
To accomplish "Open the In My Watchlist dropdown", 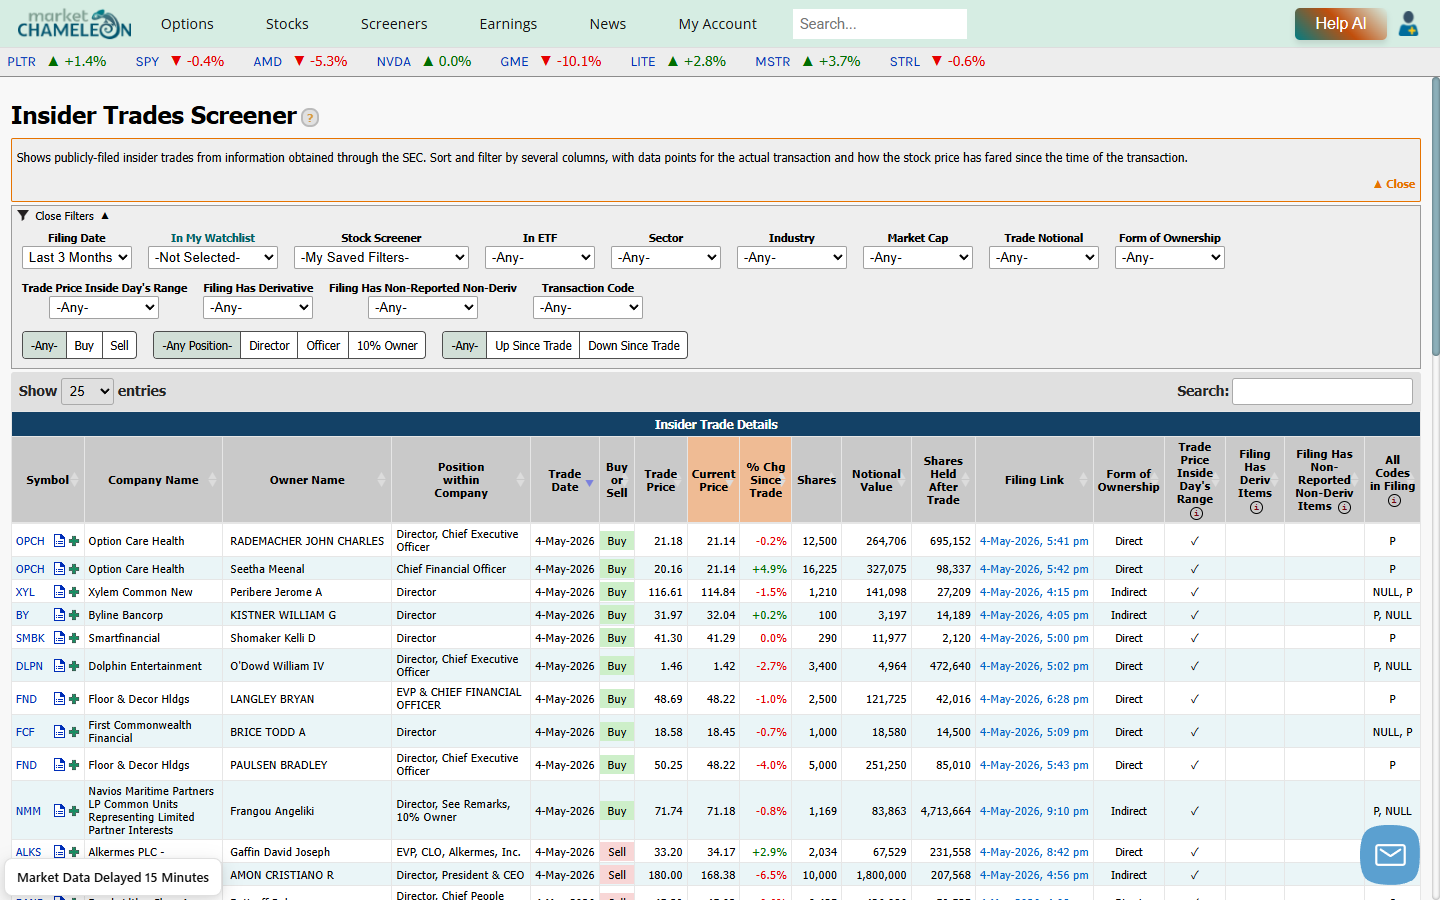I will coord(213,257).
